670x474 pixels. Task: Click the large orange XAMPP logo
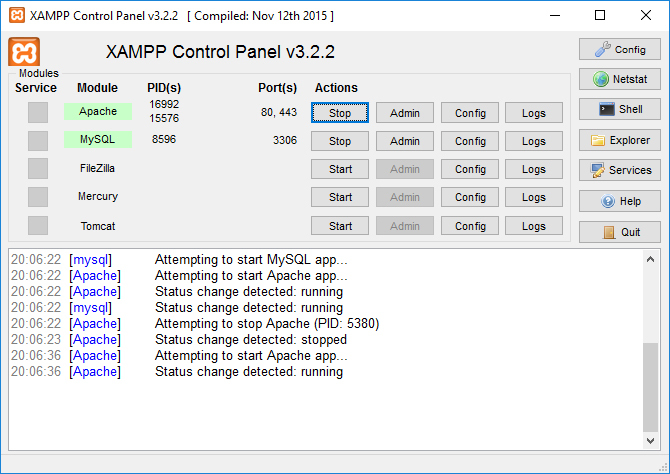click(x=24, y=52)
